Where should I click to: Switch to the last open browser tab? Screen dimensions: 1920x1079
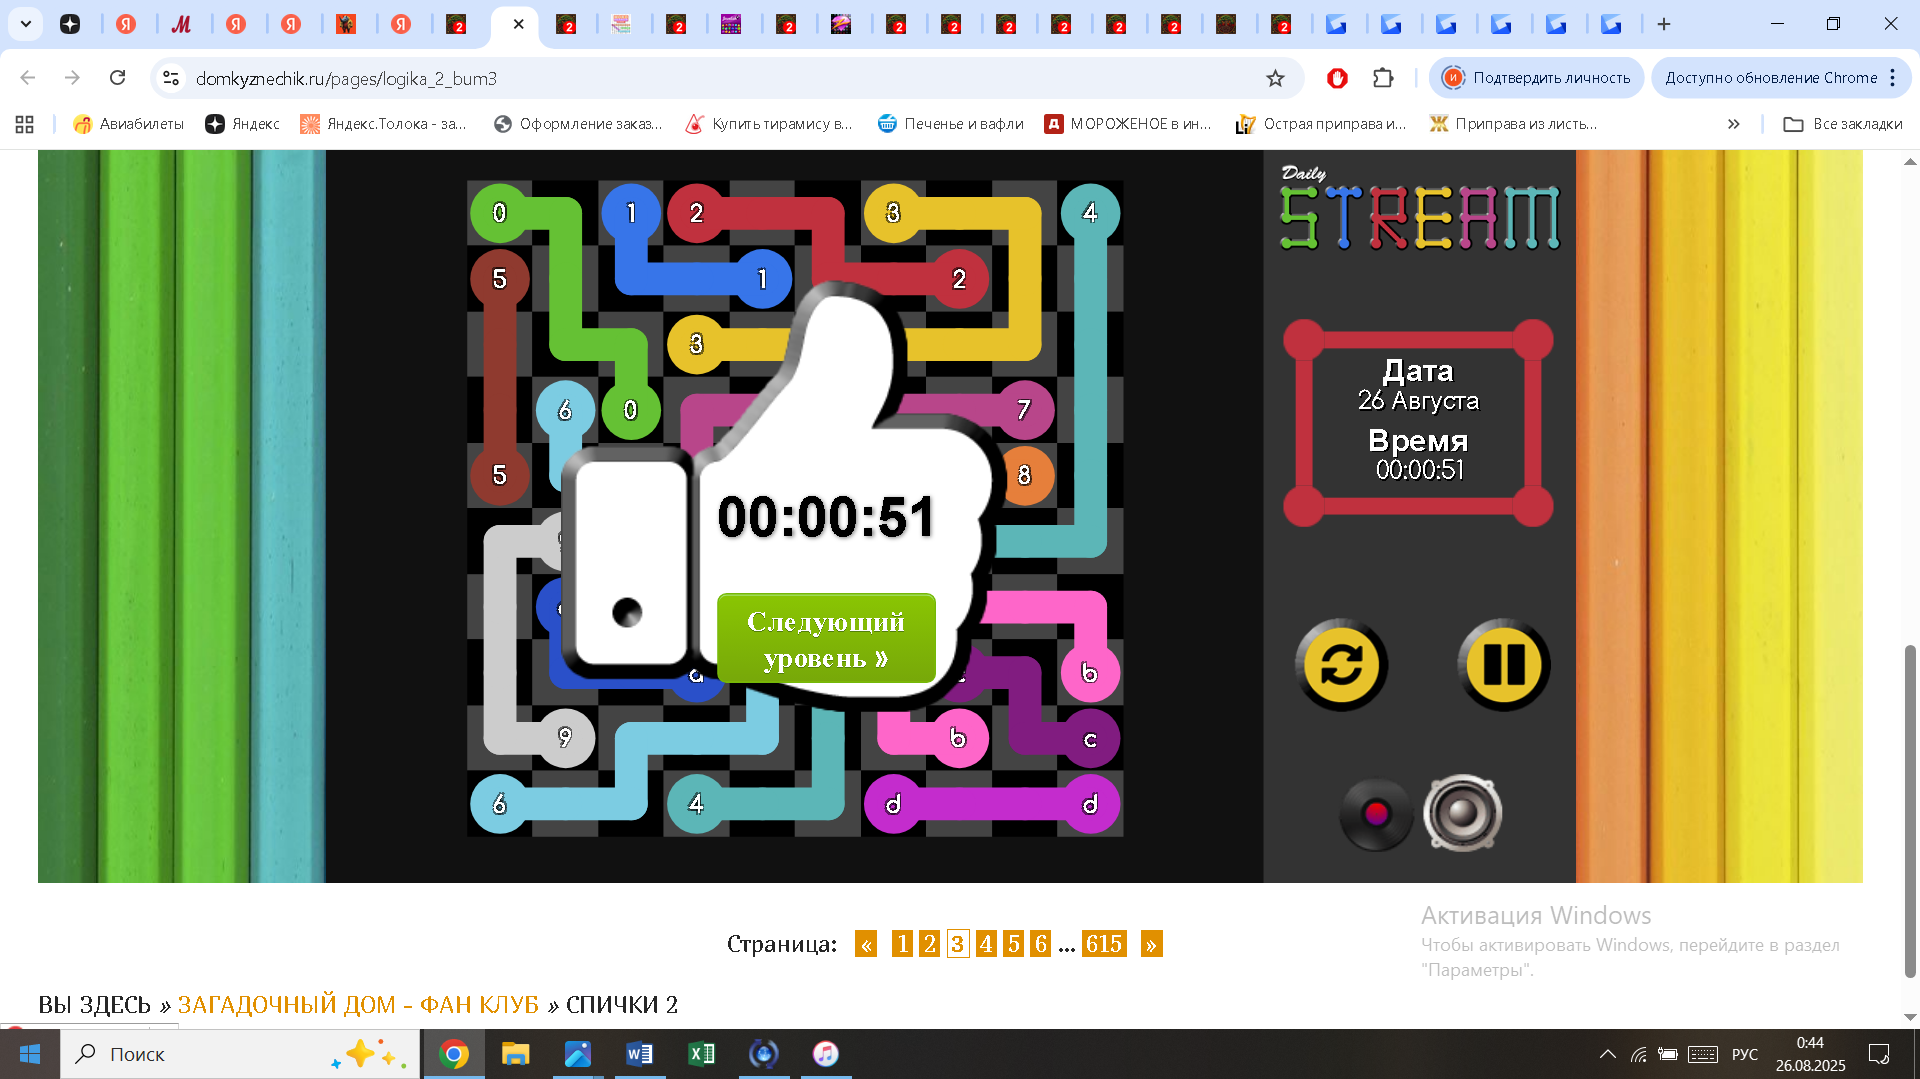1611,24
